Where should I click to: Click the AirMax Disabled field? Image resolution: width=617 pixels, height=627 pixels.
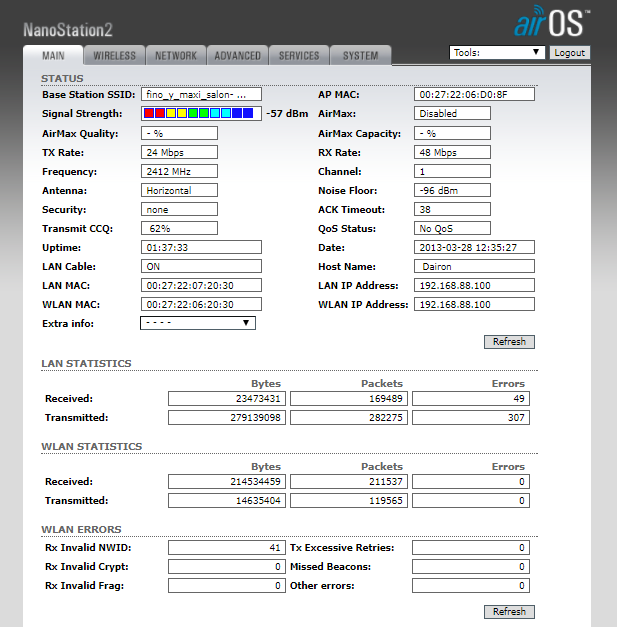pyautogui.click(x=452, y=113)
